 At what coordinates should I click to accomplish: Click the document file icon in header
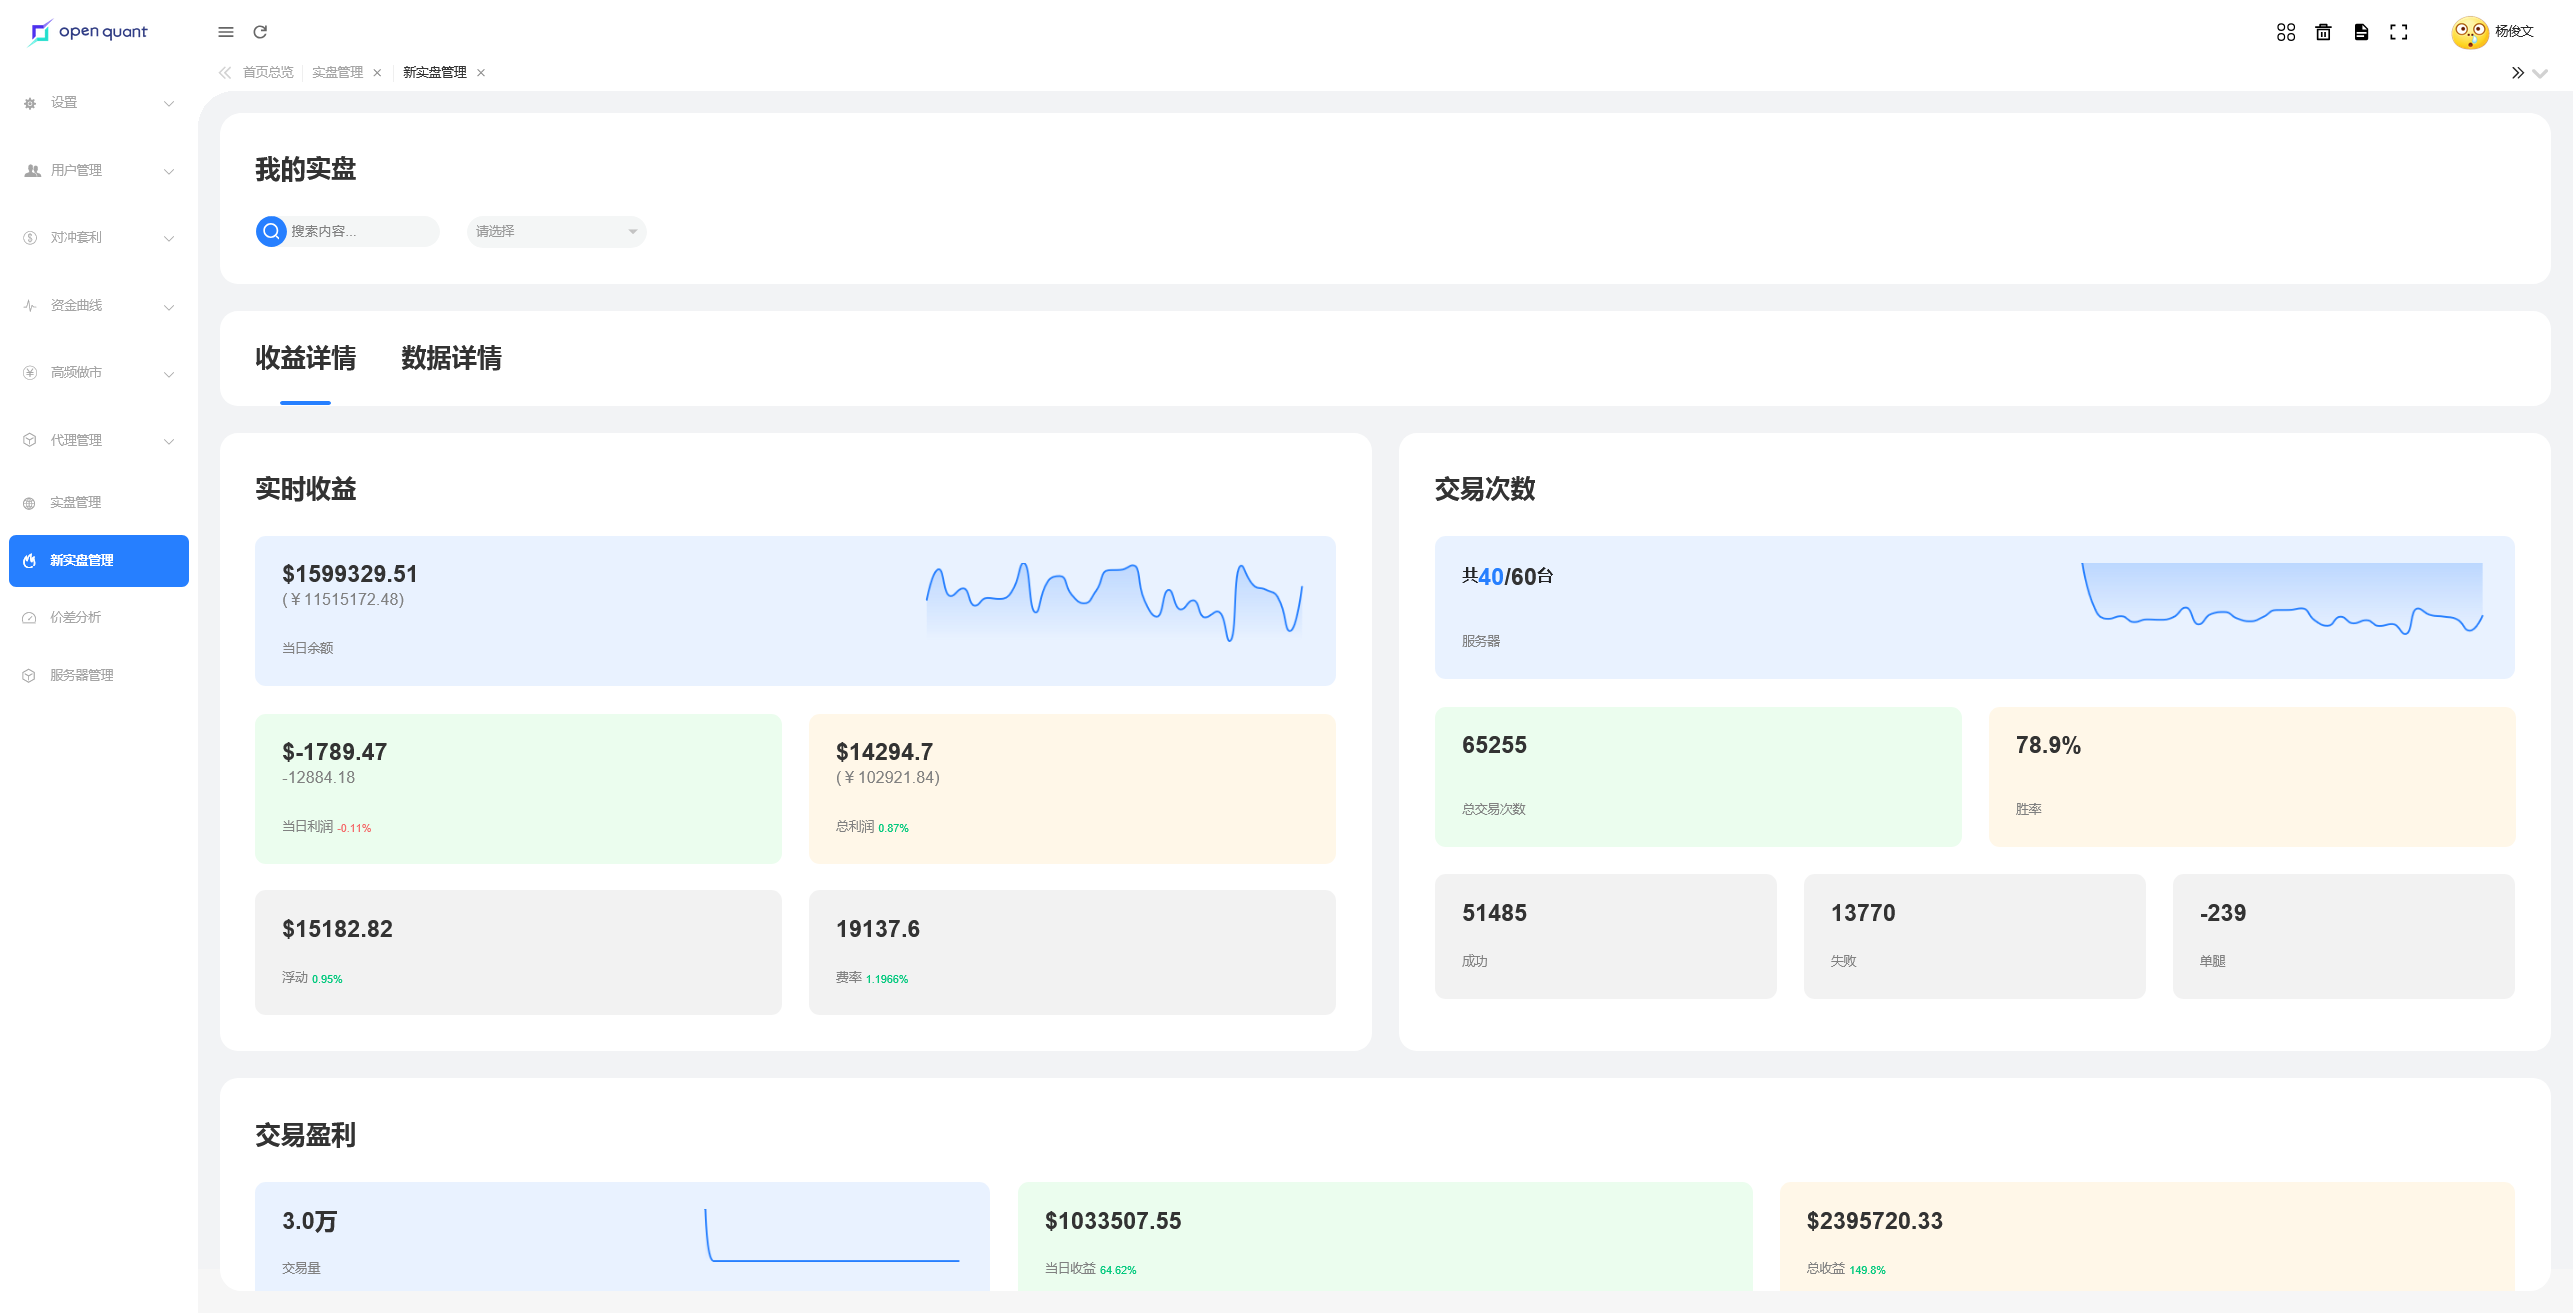coord(2361,32)
